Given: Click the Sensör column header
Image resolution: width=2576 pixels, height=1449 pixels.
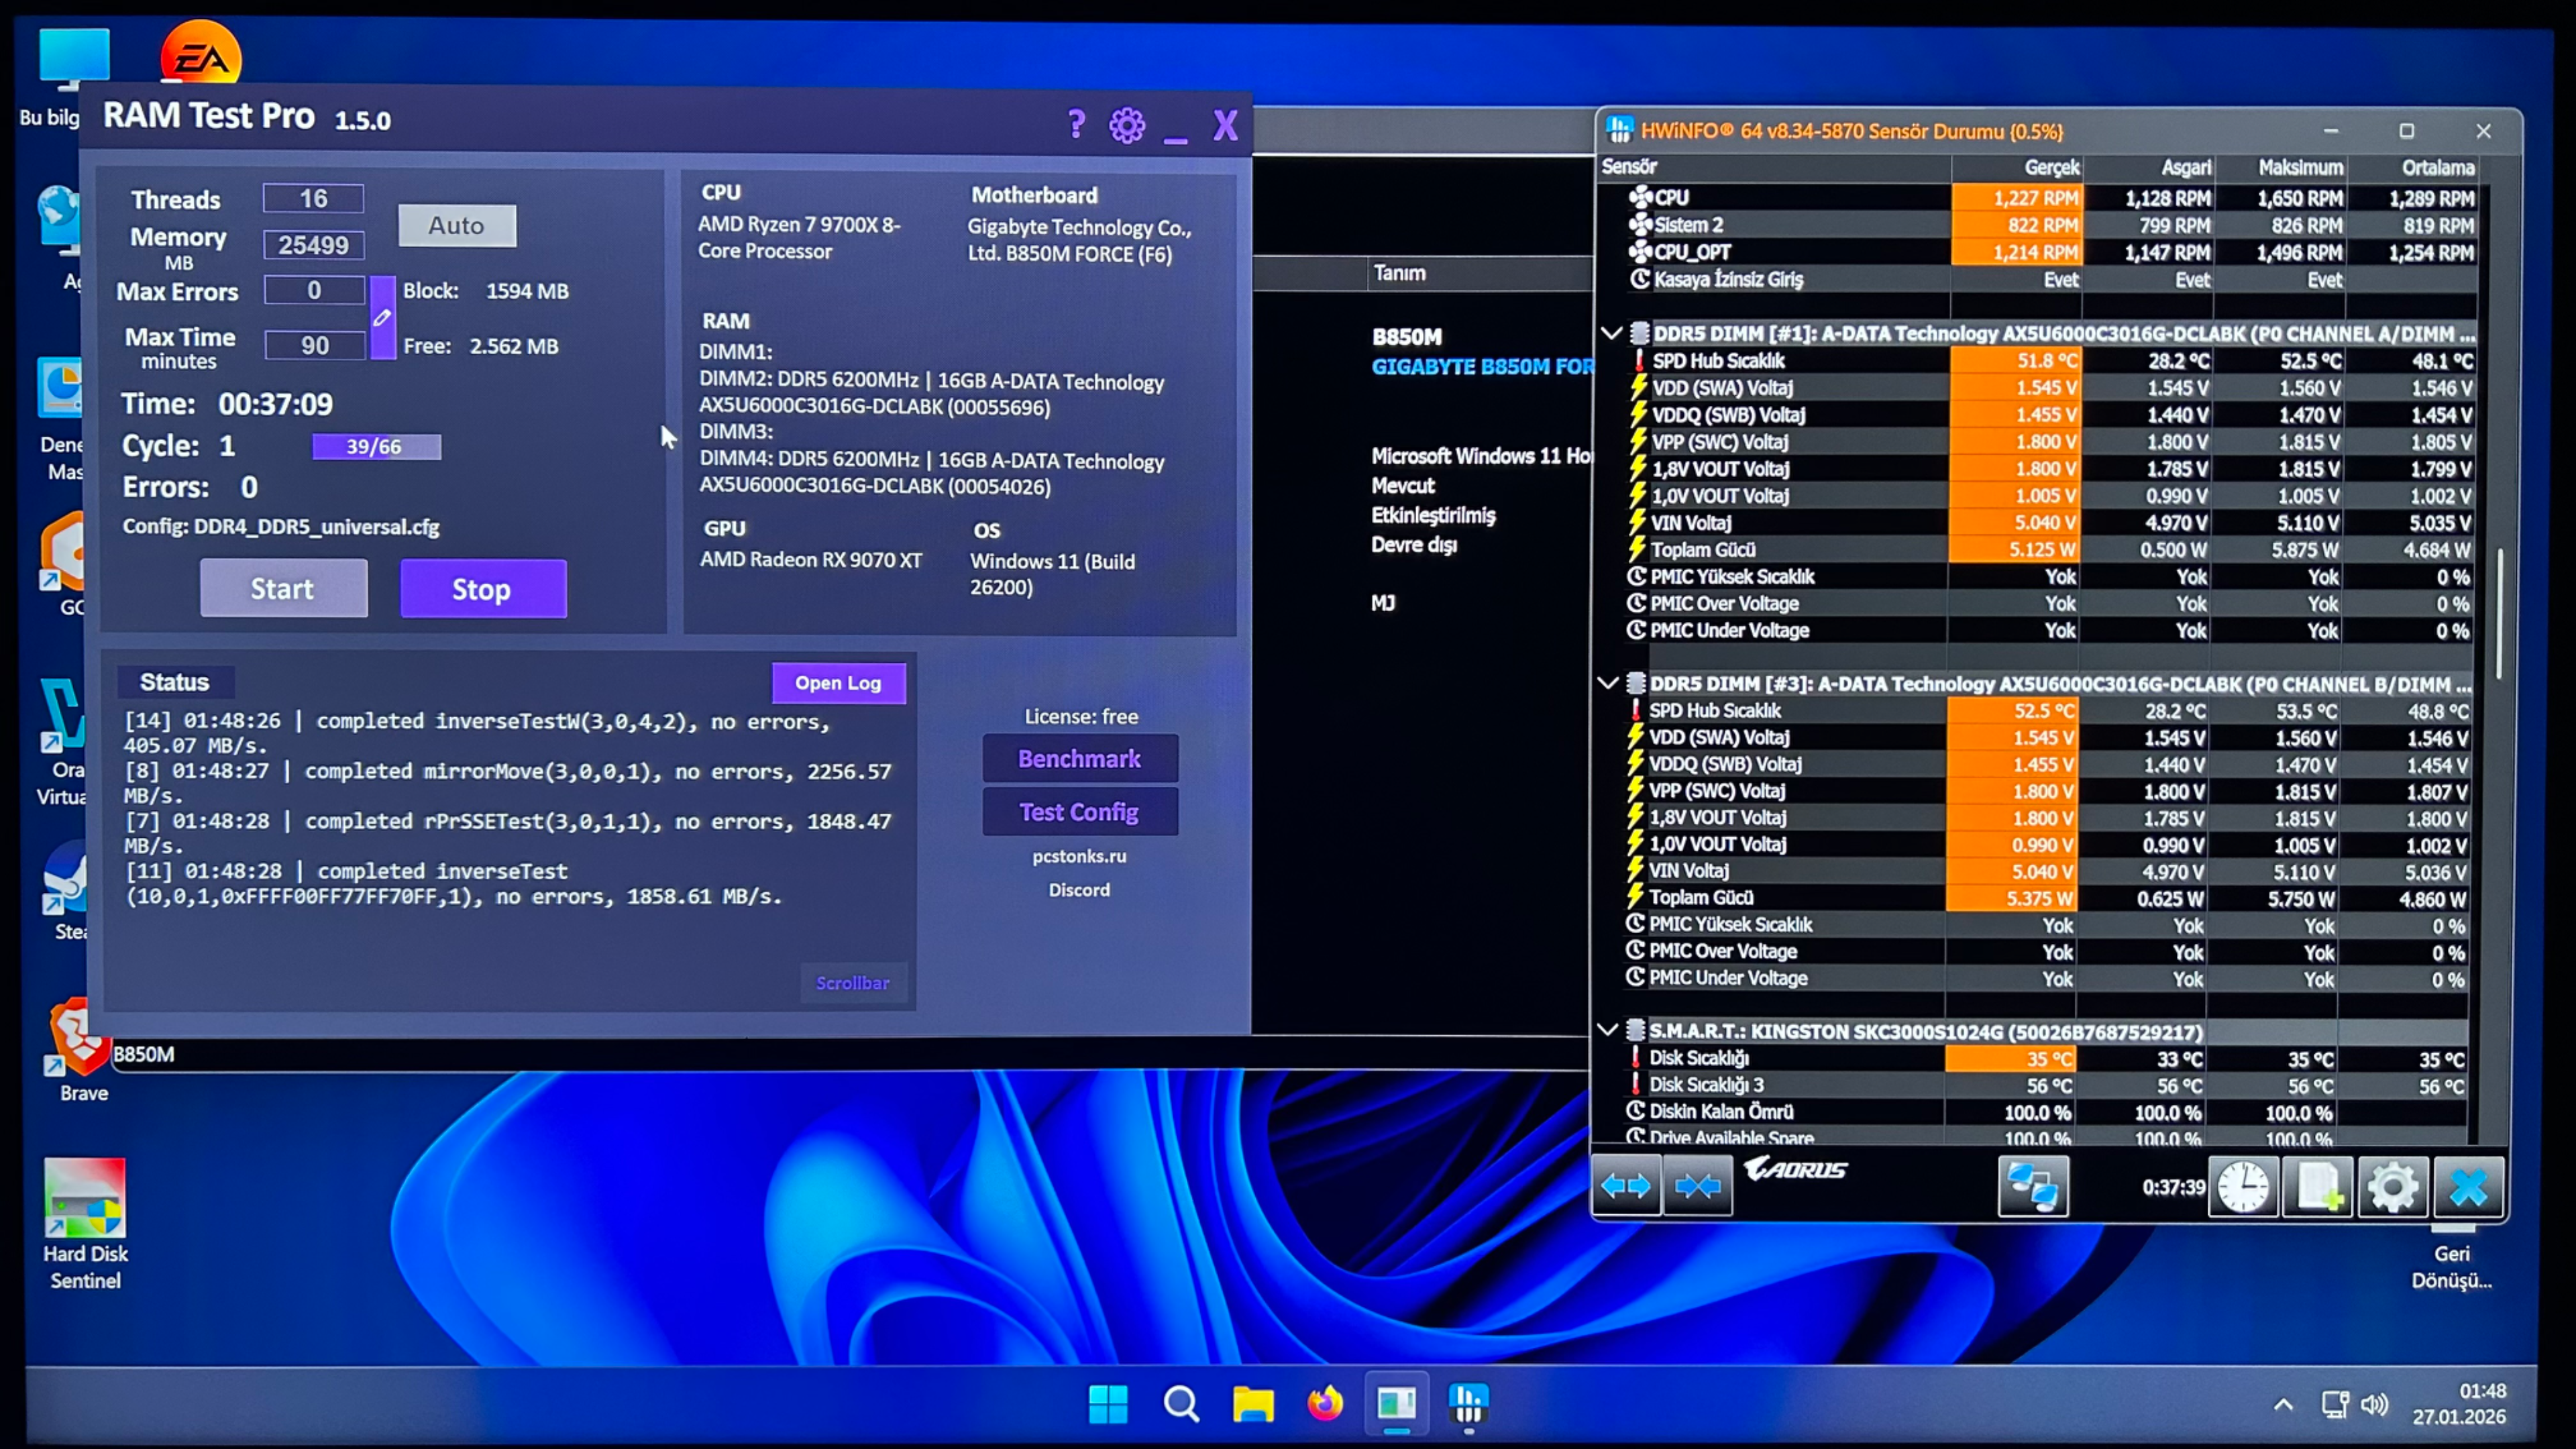Looking at the screenshot, I should tap(1775, 167).
